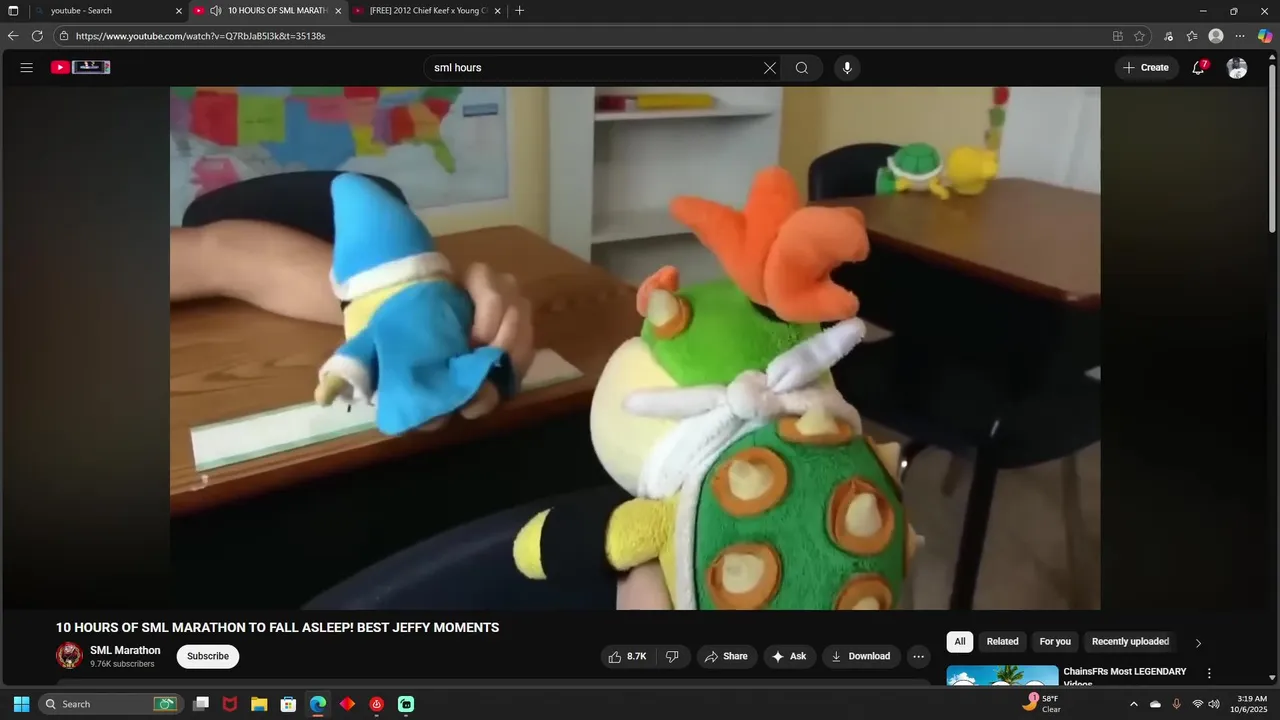1280x720 pixels.
Task: Open Microsoft Edge taskbar icon
Action: click(x=318, y=704)
